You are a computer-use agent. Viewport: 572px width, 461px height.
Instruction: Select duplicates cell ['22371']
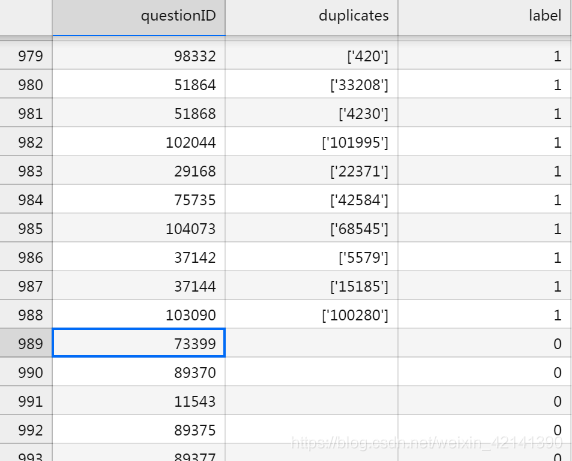pyautogui.click(x=312, y=171)
